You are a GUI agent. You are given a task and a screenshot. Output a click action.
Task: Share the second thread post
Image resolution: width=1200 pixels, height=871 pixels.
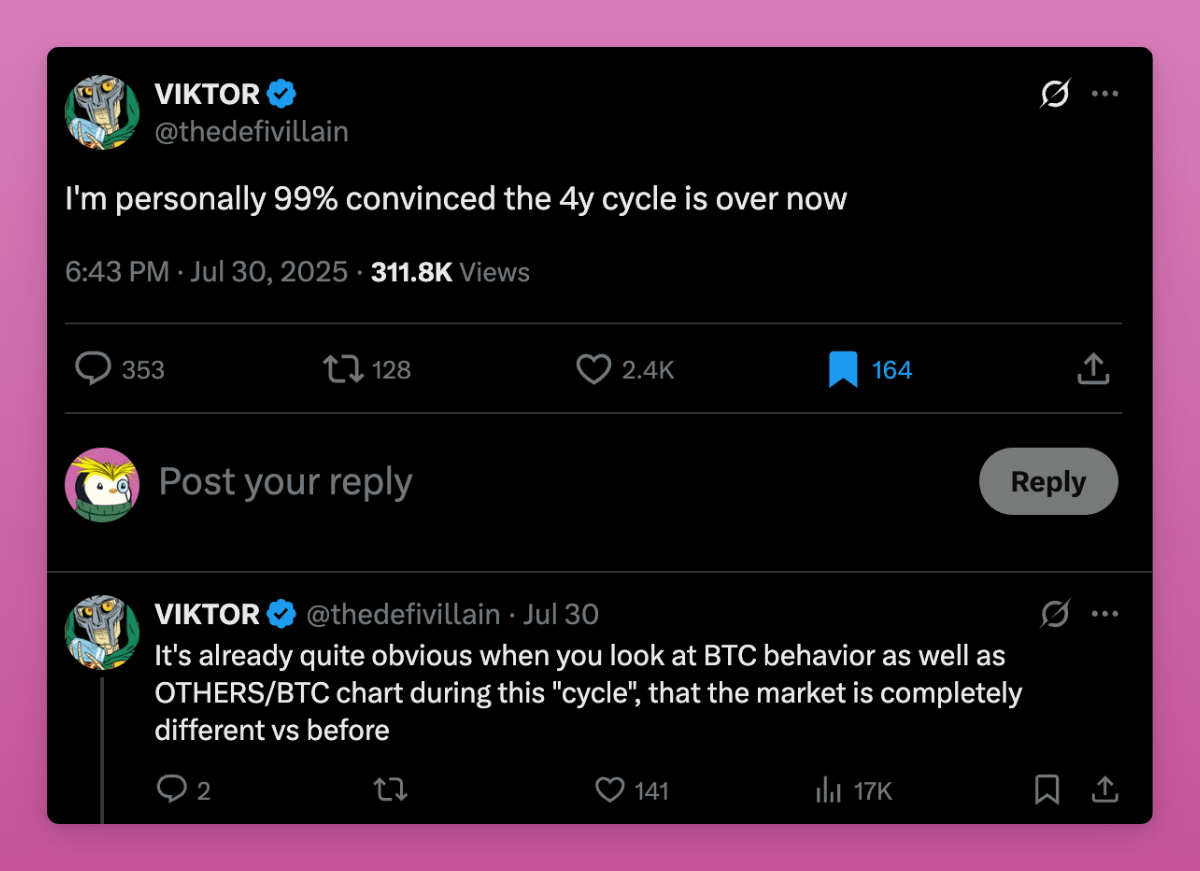[x=1105, y=790]
